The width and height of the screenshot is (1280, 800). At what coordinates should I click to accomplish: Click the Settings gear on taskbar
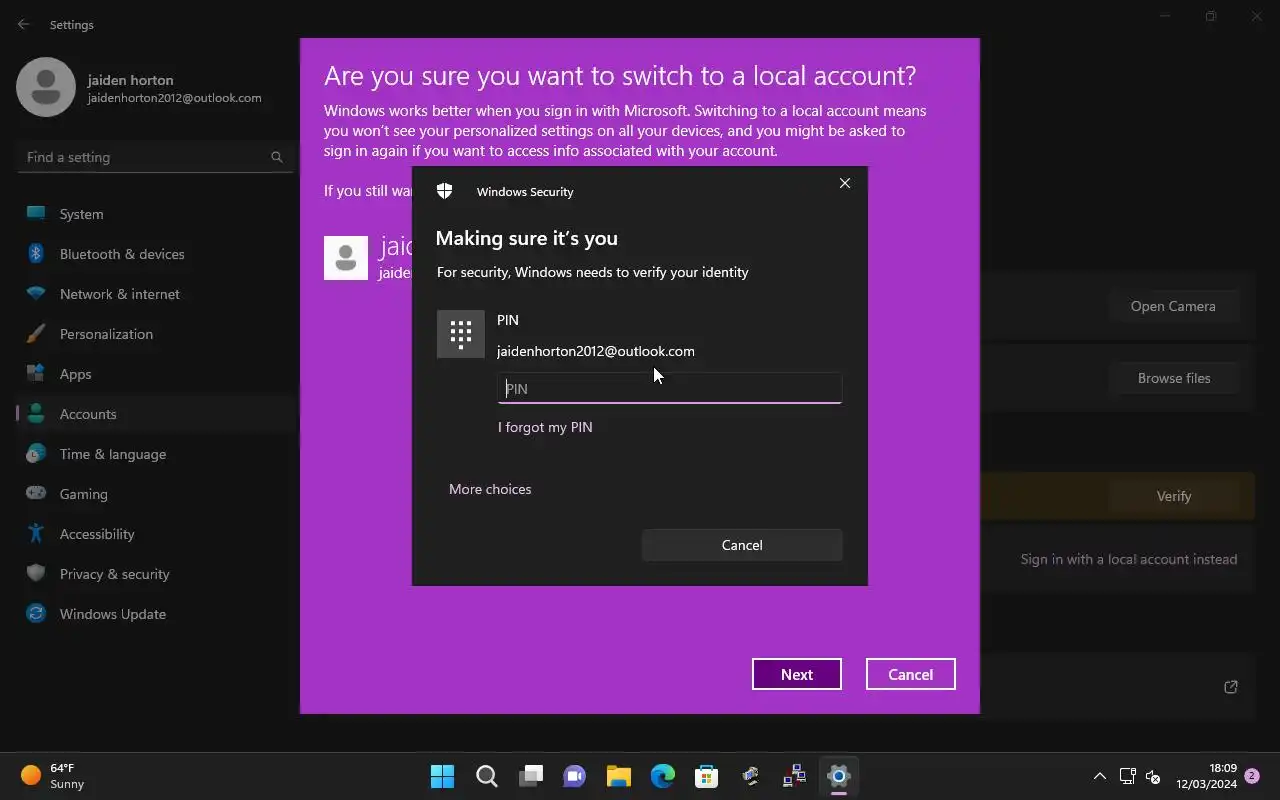838,776
